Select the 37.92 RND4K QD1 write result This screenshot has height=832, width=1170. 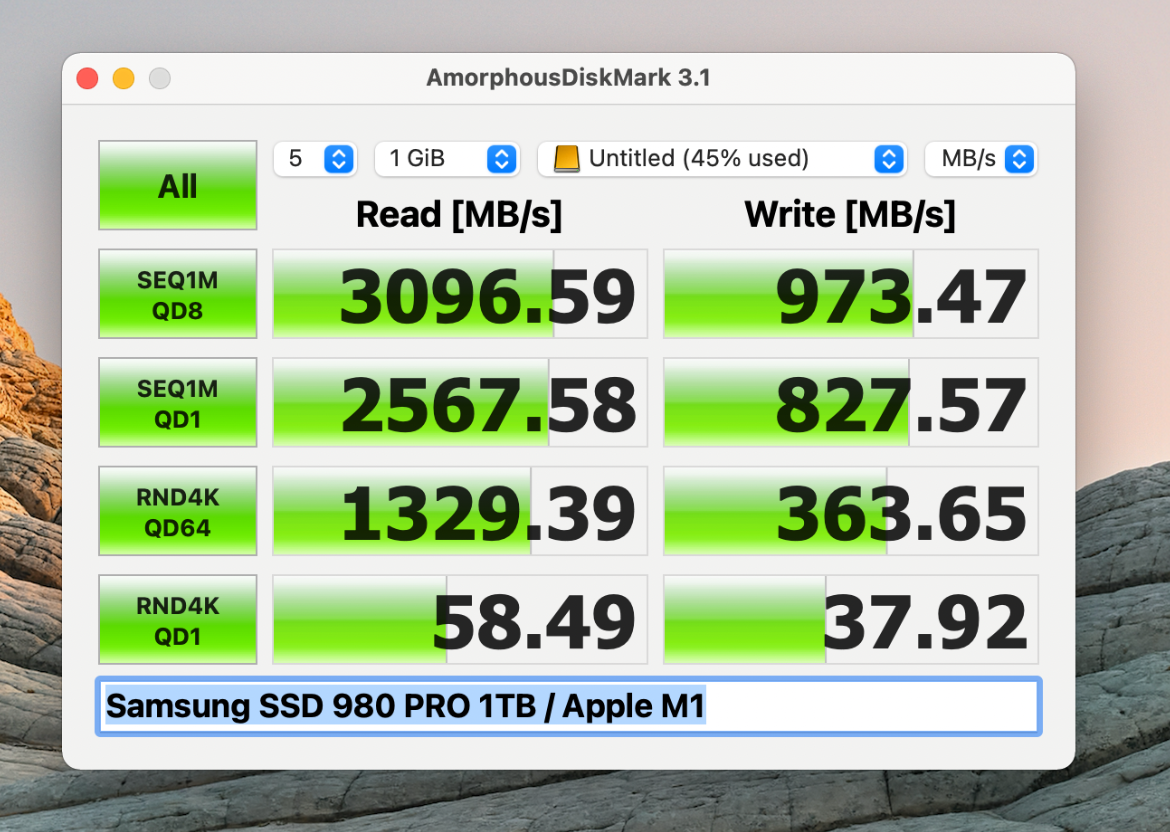[851, 620]
